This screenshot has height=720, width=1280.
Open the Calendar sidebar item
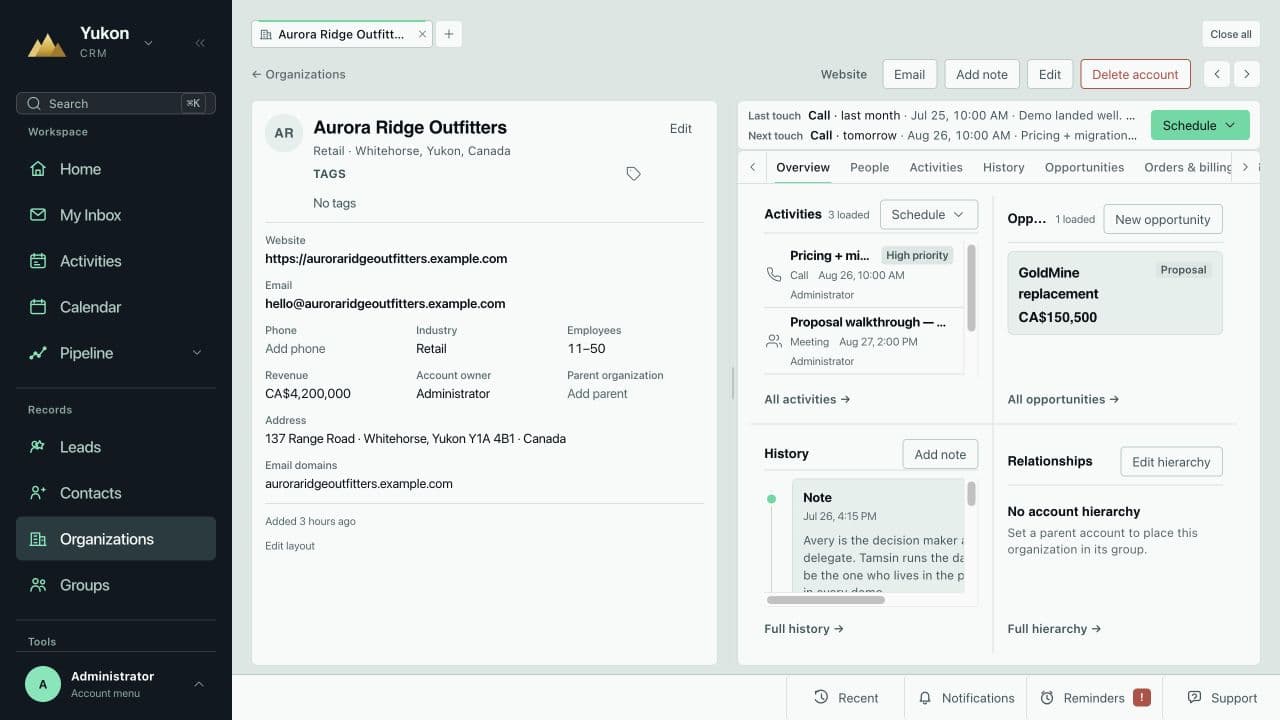pyautogui.click(x=116, y=307)
